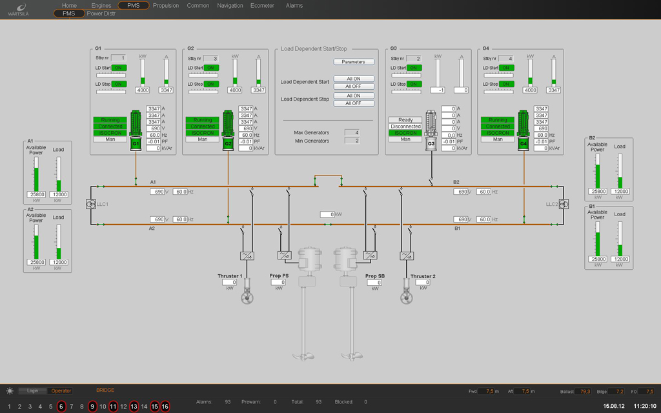Click the Thruster 1 propeller symbol
This screenshot has height=413, width=661.
coord(246,296)
